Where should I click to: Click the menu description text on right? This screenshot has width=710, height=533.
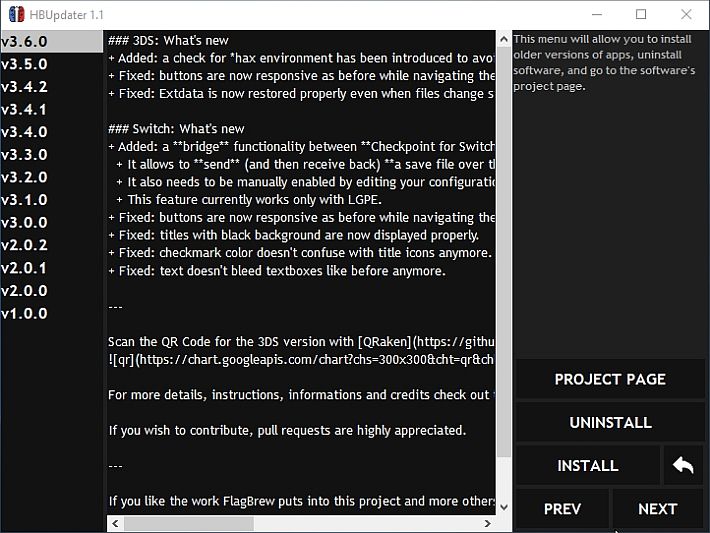[604, 62]
